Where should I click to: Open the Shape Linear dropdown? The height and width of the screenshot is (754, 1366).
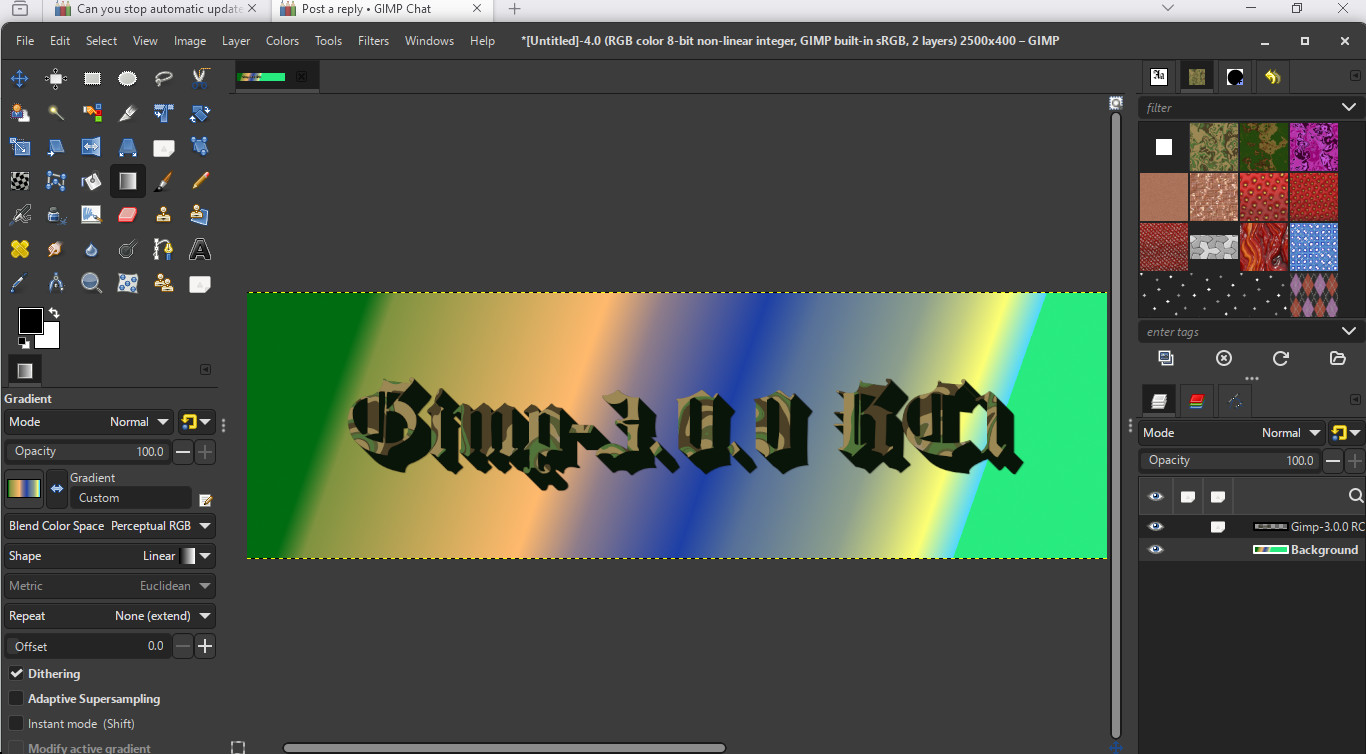(x=110, y=556)
